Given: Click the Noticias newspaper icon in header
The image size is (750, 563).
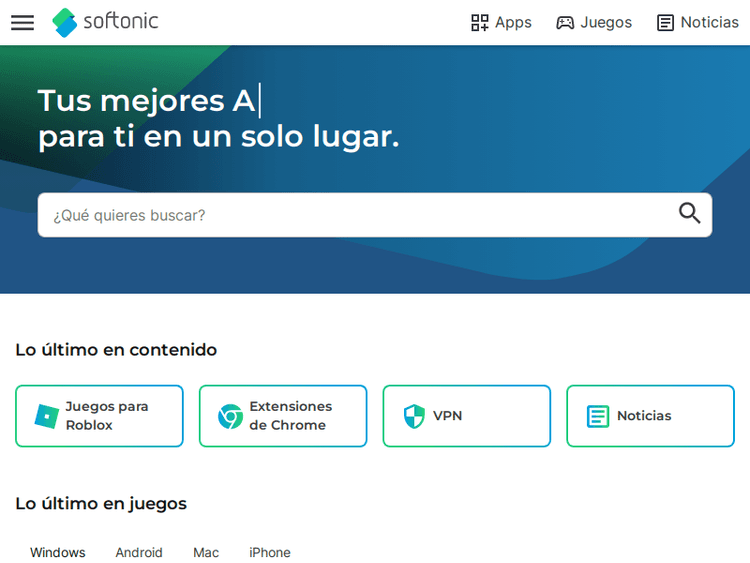Looking at the screenshot, I should (665, 23).
